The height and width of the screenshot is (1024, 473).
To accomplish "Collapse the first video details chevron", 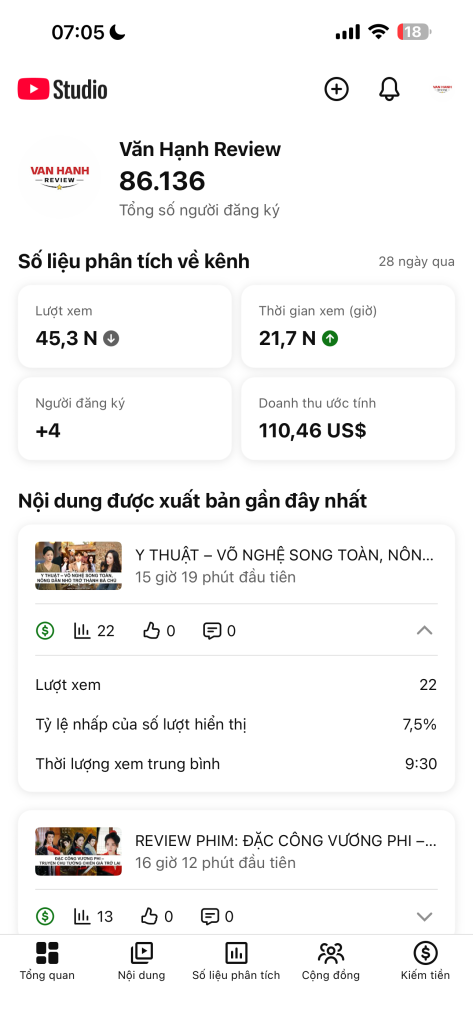I will [x=425, y=630].
